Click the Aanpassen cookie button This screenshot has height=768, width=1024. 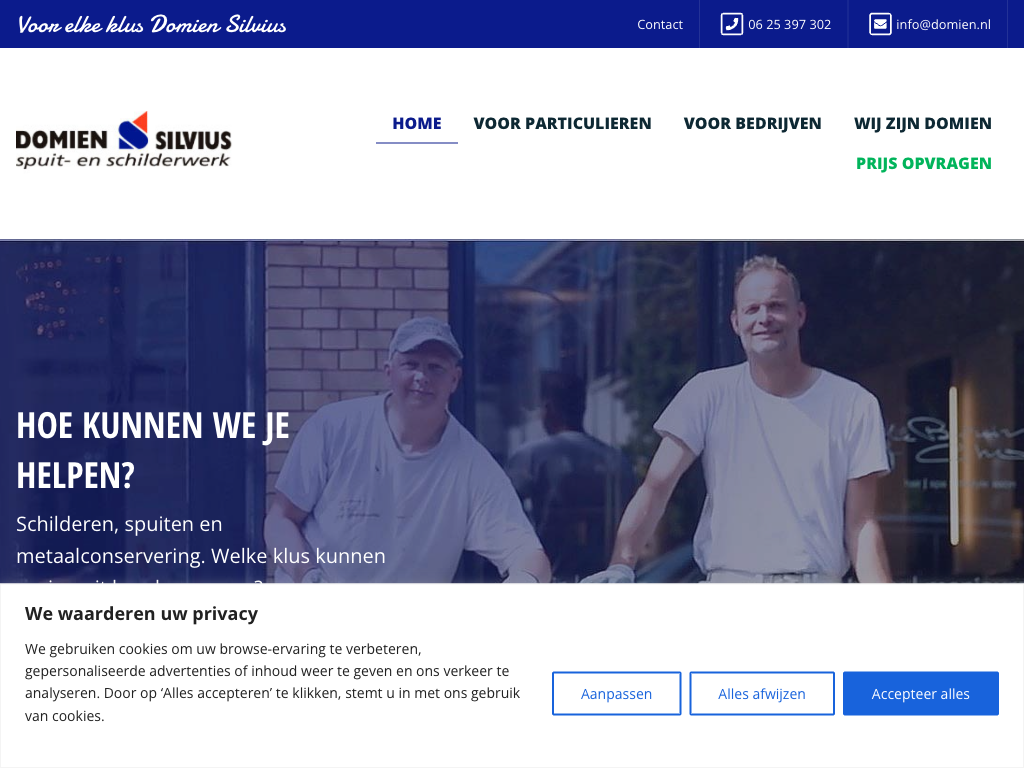click(x=616, y=694)
